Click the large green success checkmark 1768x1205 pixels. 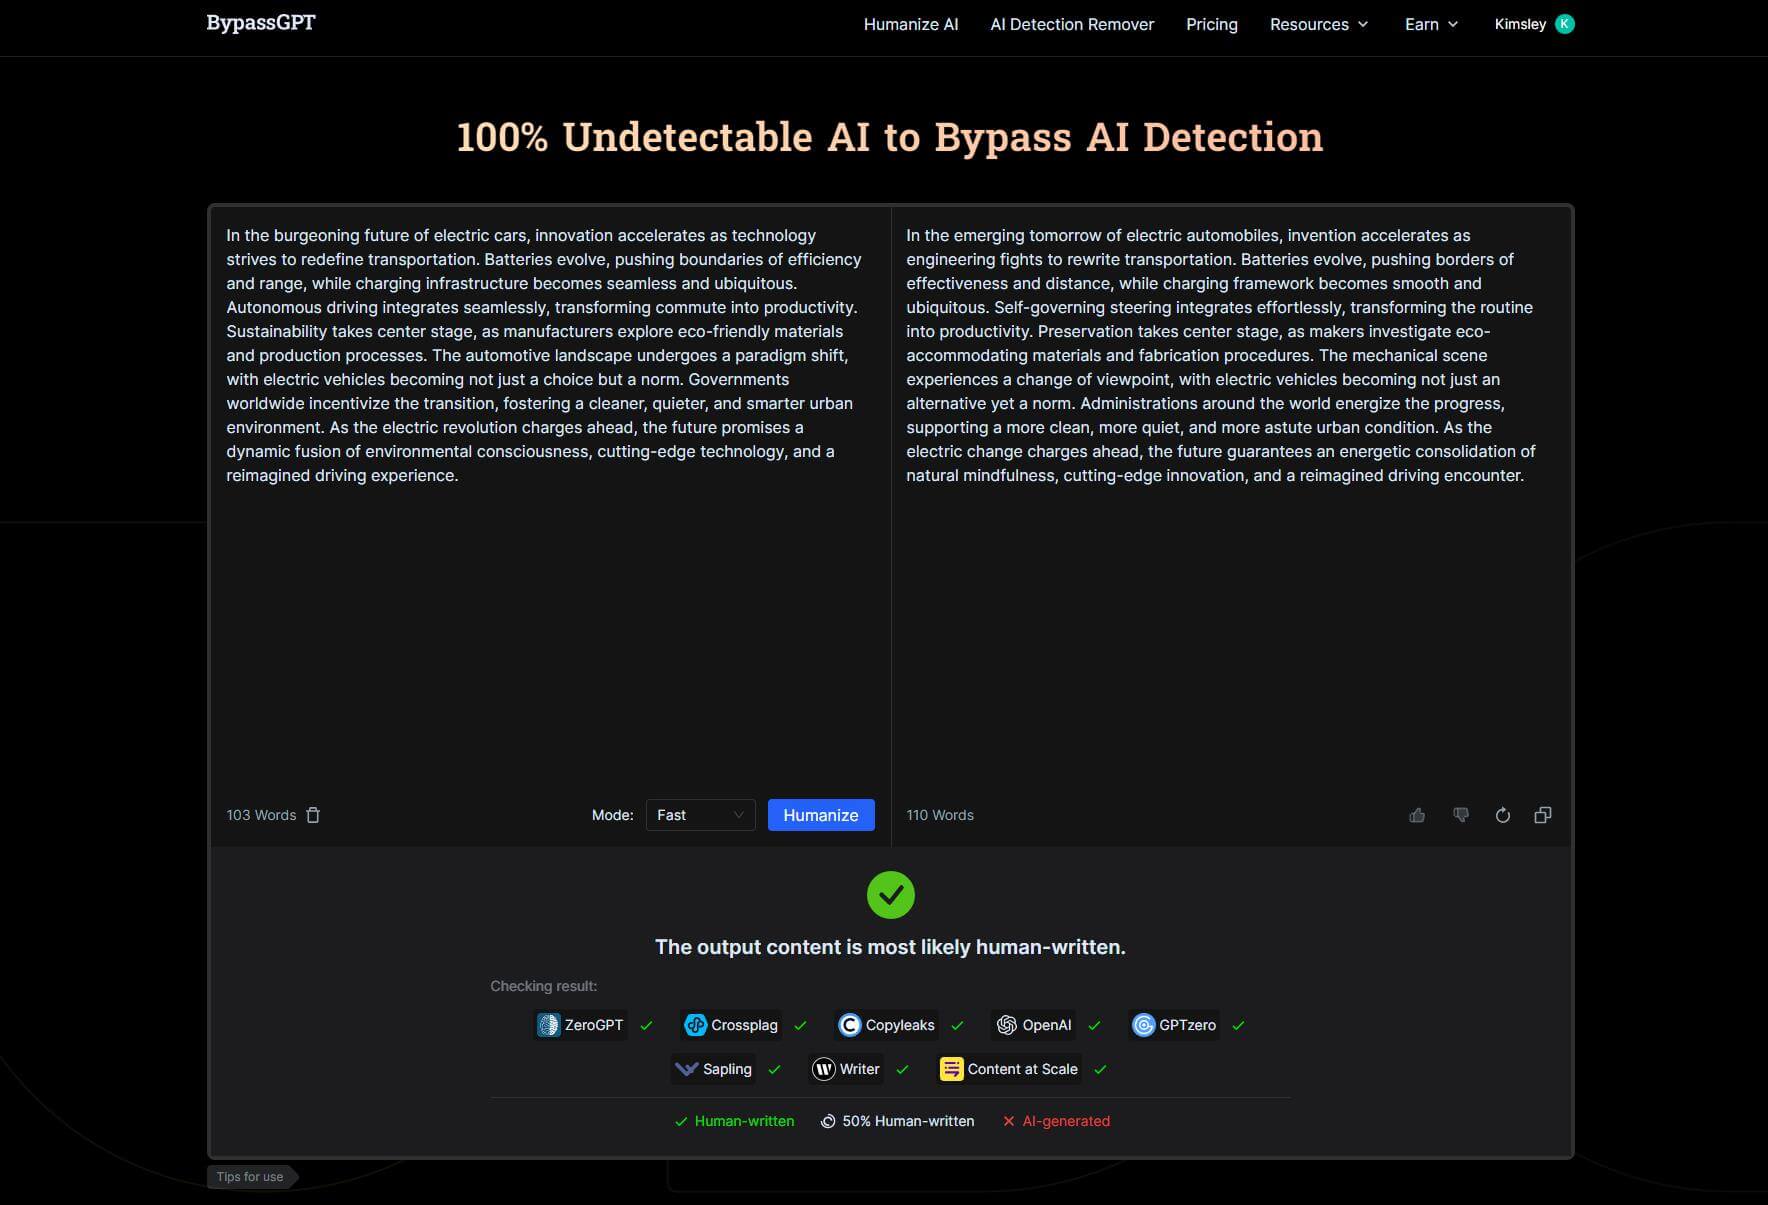point(890,895)
